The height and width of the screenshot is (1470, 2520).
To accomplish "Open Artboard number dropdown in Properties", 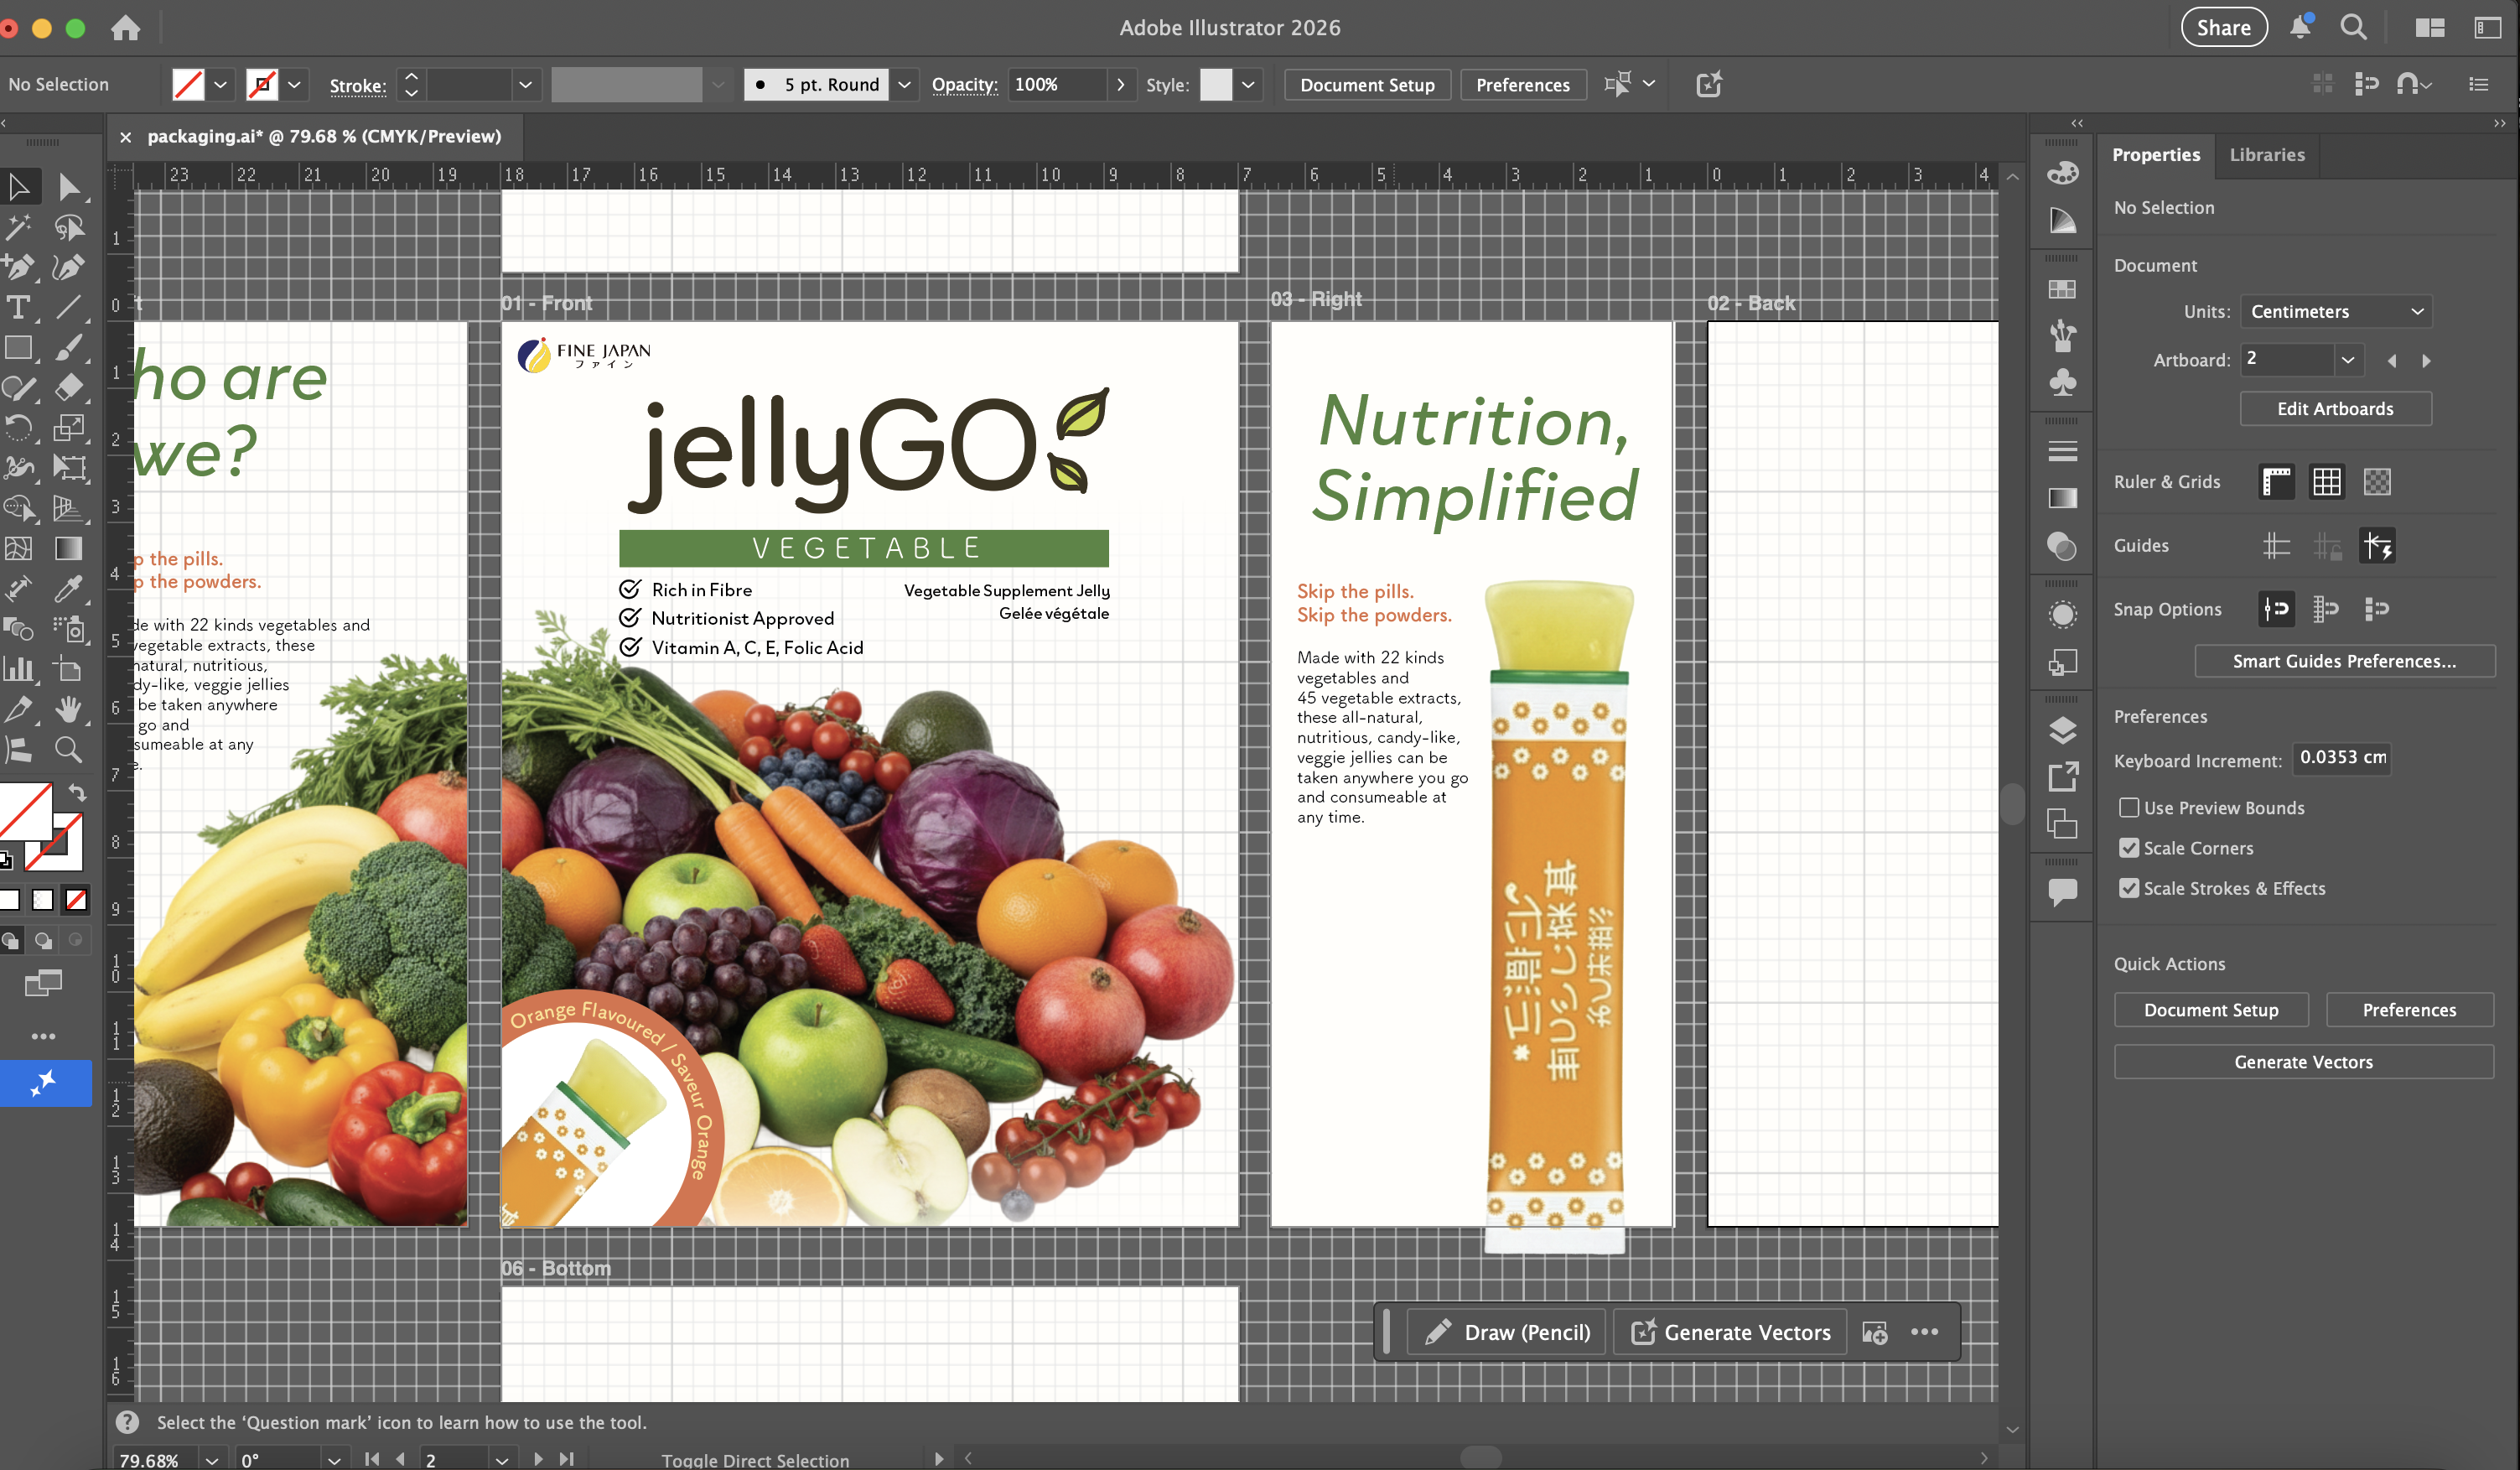I will point(2347,359).
